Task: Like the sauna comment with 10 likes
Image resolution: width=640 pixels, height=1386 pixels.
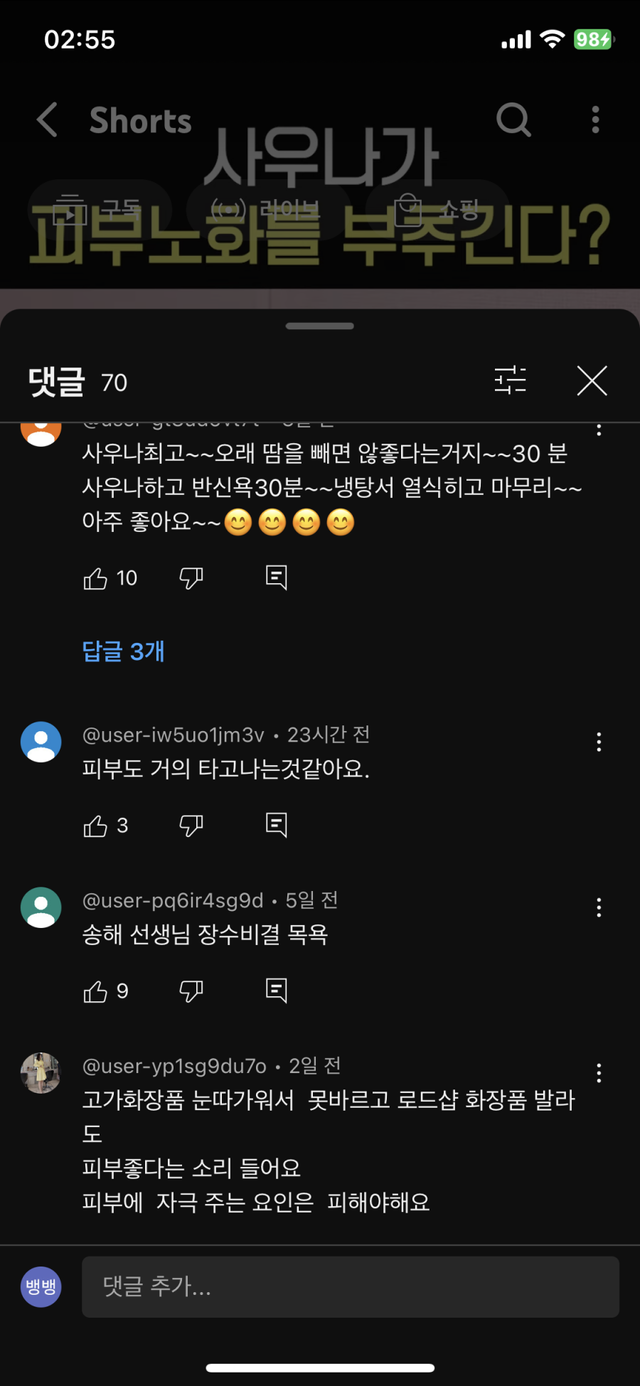Action: [x=96, y=578]
